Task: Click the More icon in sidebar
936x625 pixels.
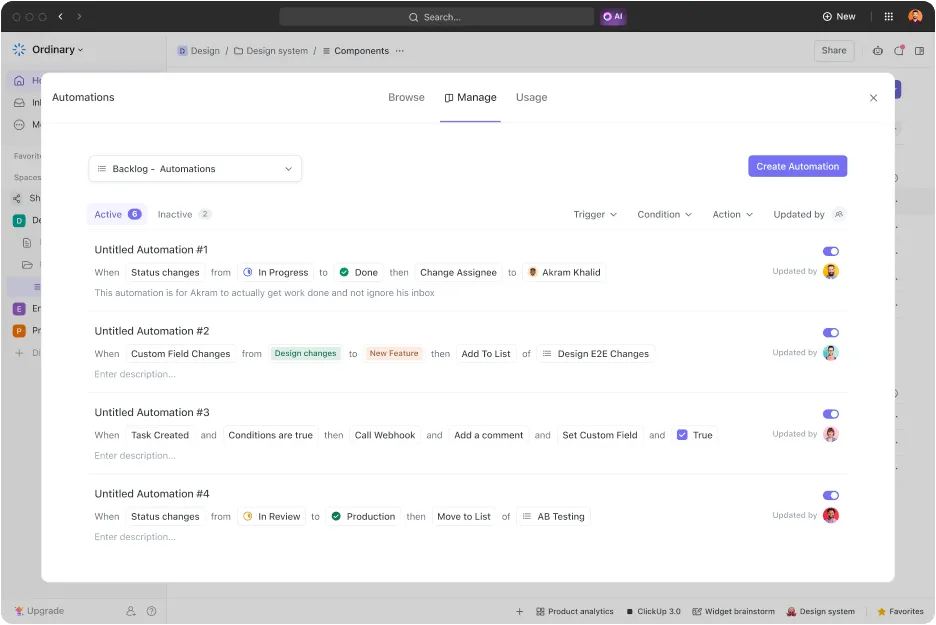Action: click(x=19, y=125)
